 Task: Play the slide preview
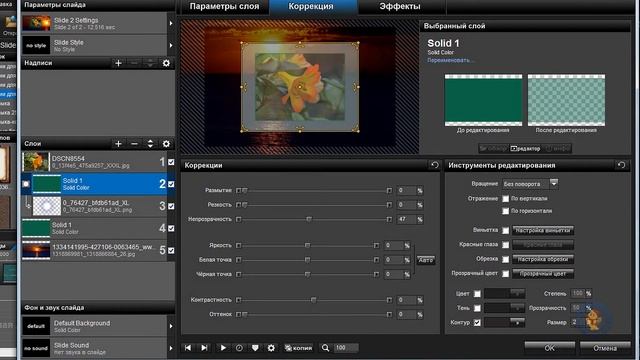pos(223,348)
